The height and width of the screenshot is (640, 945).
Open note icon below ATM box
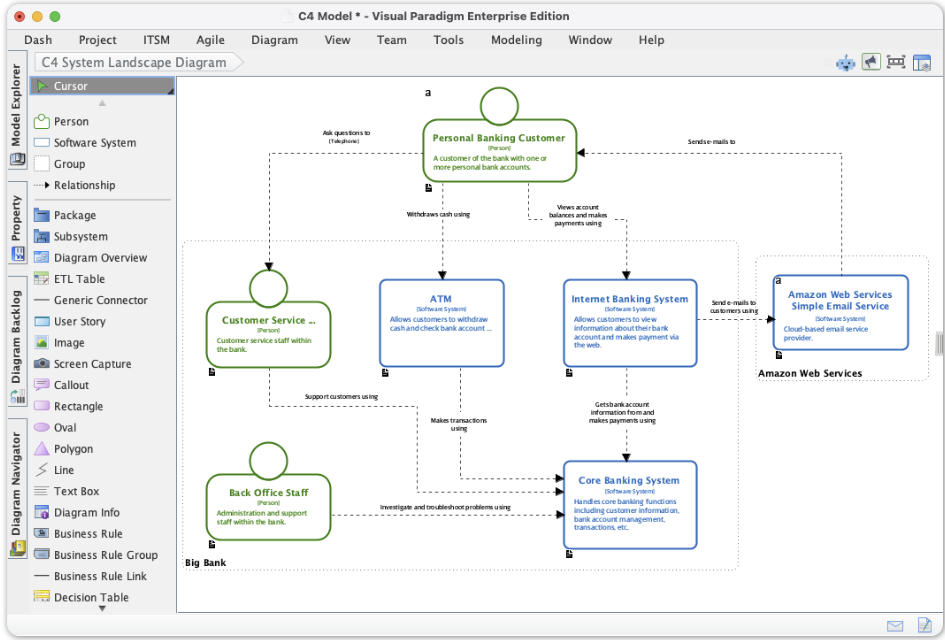click(385, 373)
